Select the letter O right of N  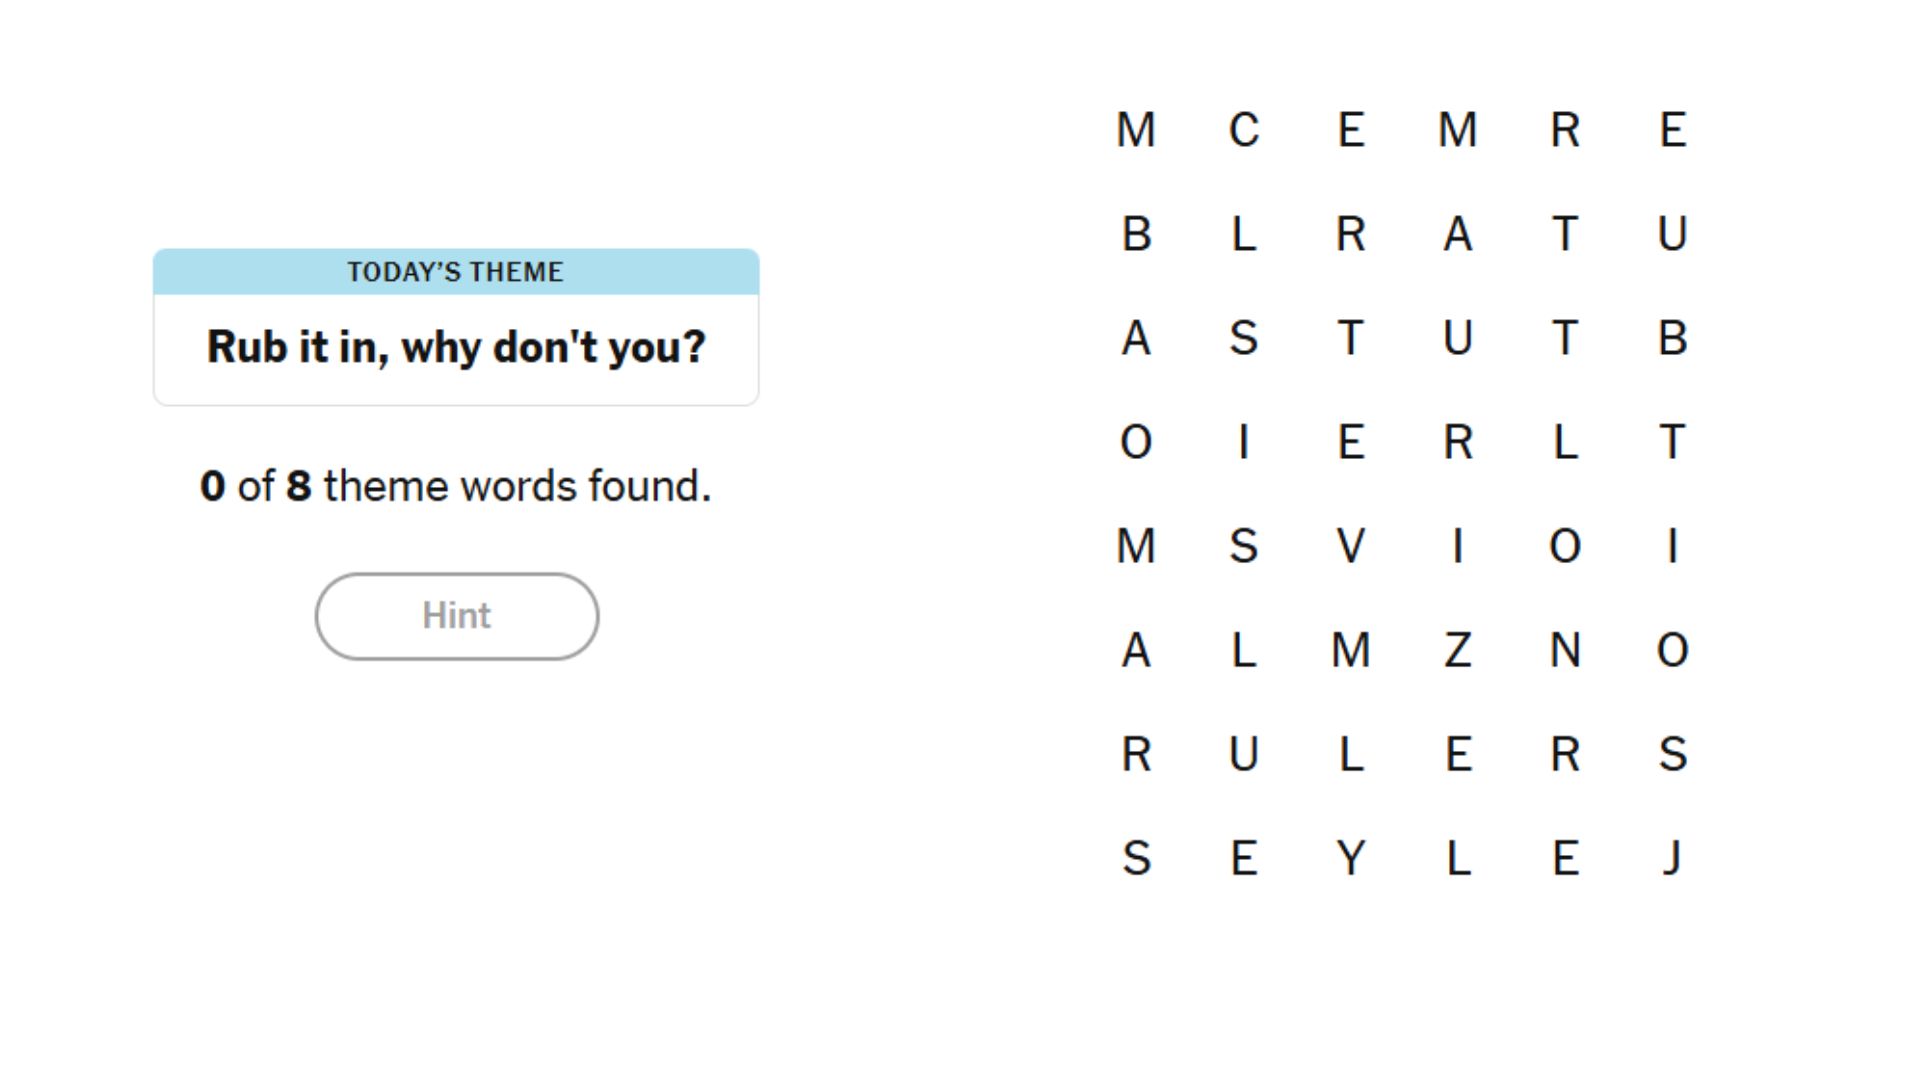click(x=1672, y=650)
